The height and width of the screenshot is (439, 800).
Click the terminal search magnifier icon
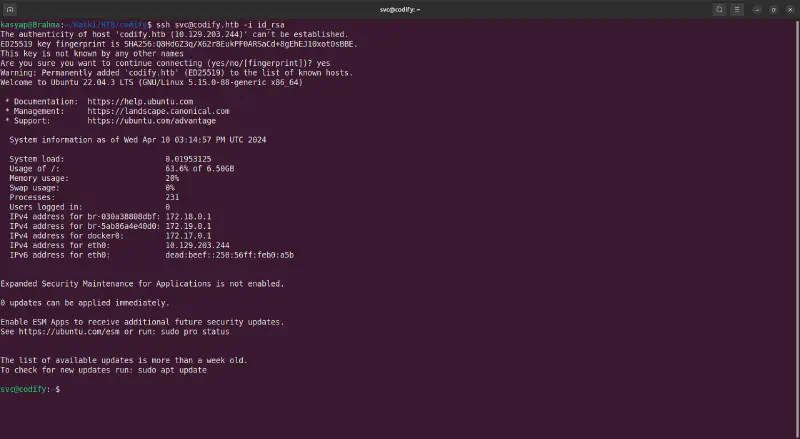(719, 9)
